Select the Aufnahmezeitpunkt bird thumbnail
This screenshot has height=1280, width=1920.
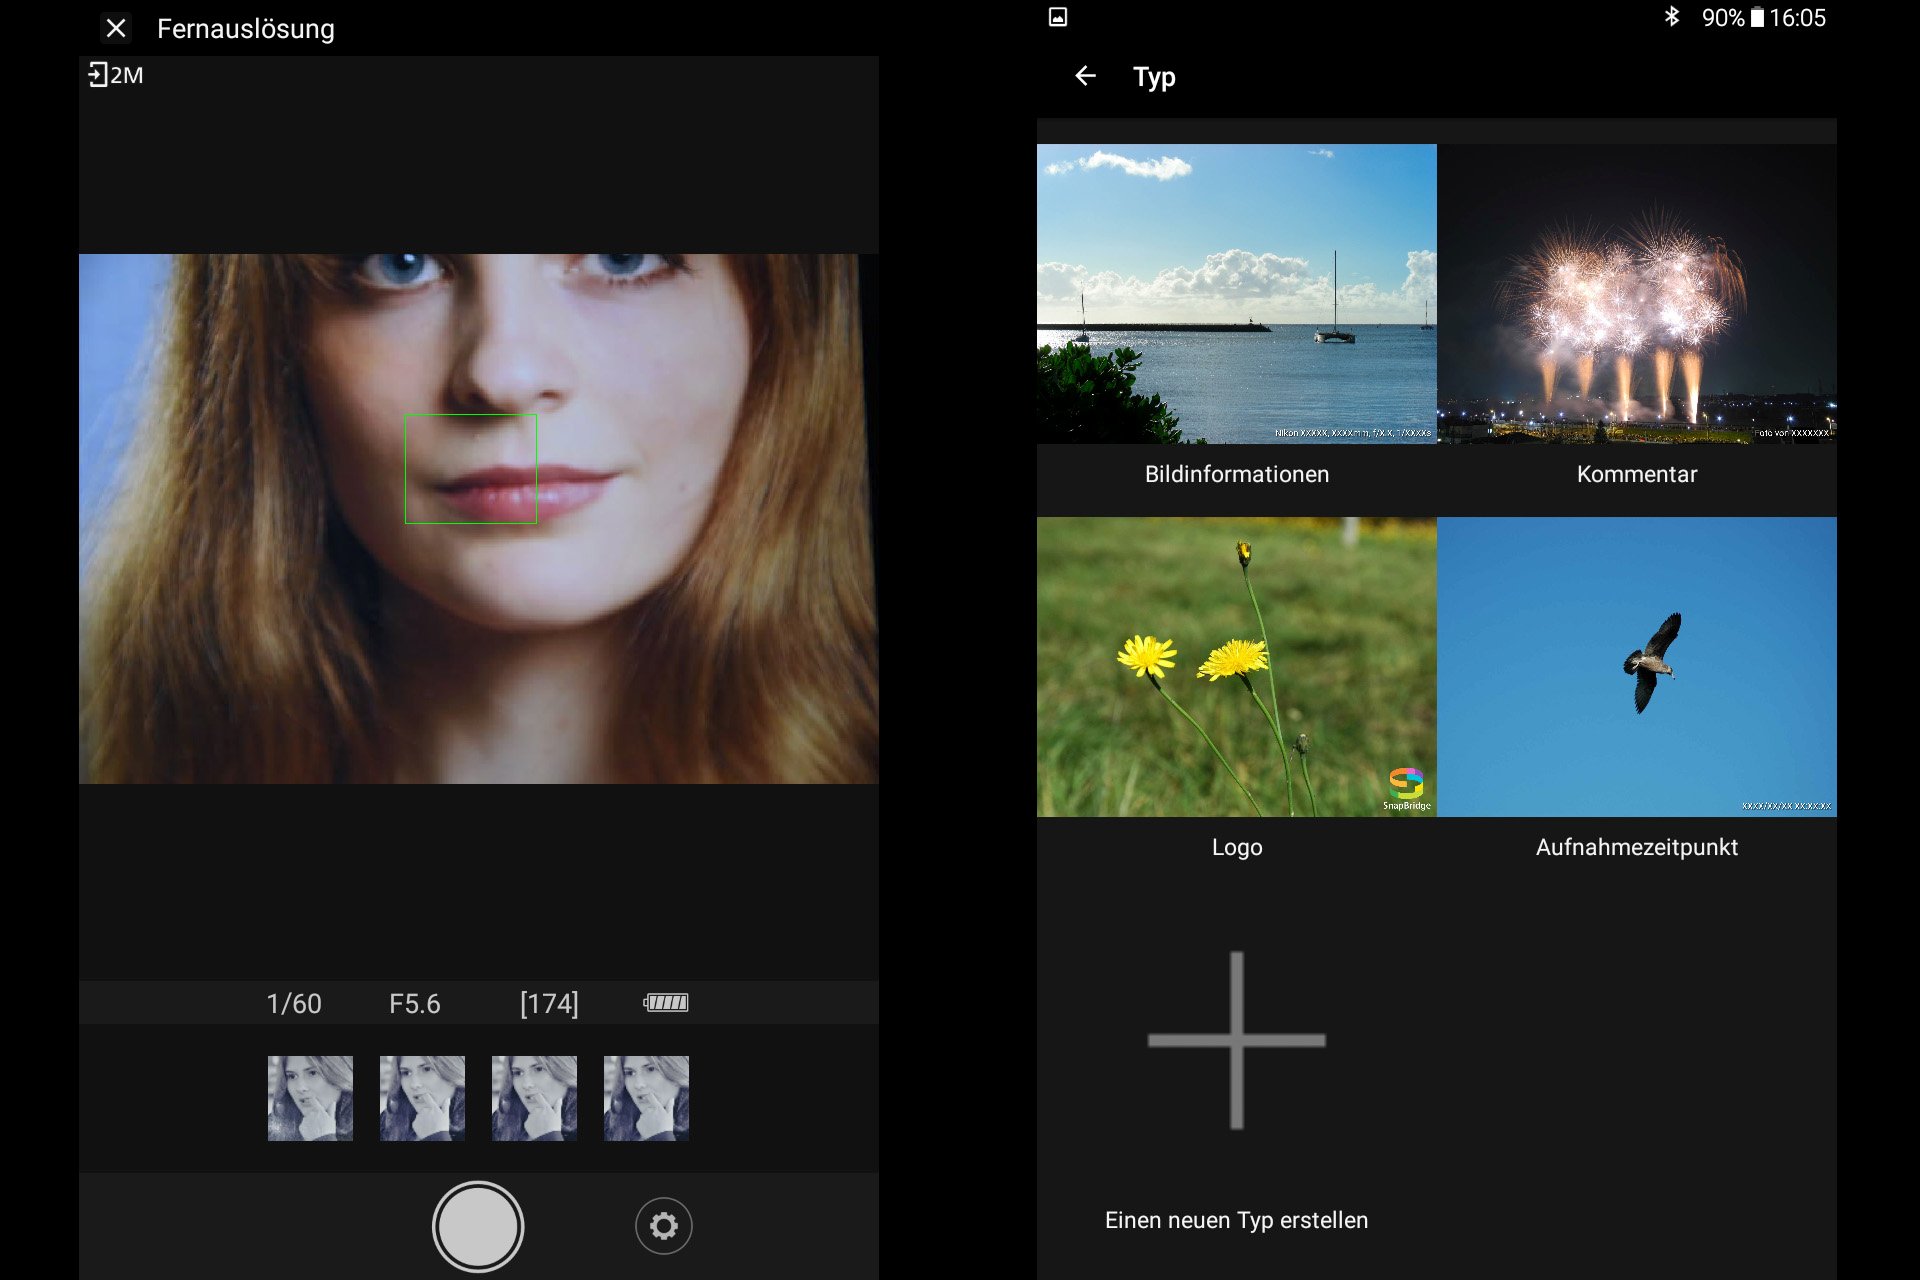(x=1637, y=667)
